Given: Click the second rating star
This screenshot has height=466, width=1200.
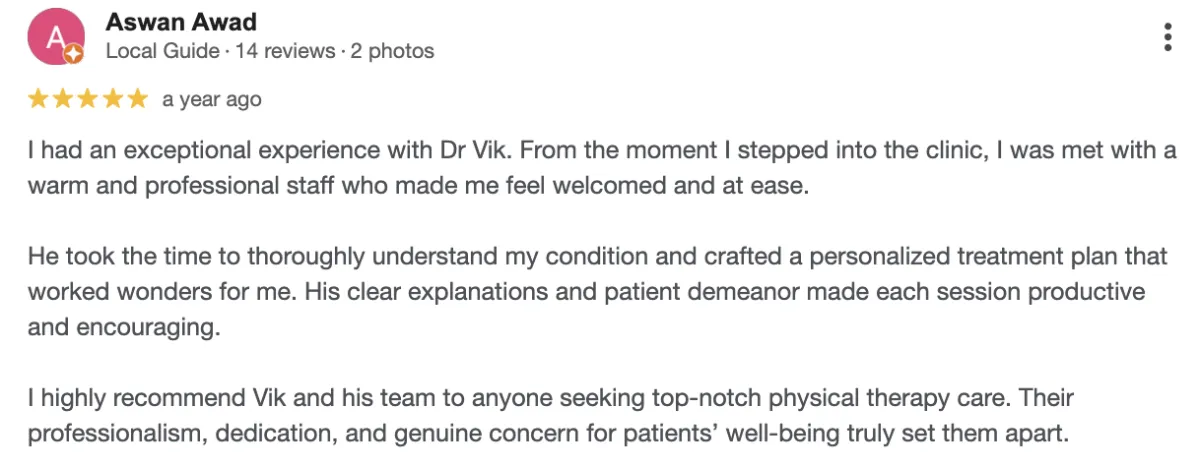Looking at the screenshot, I should tap(63, 99).
